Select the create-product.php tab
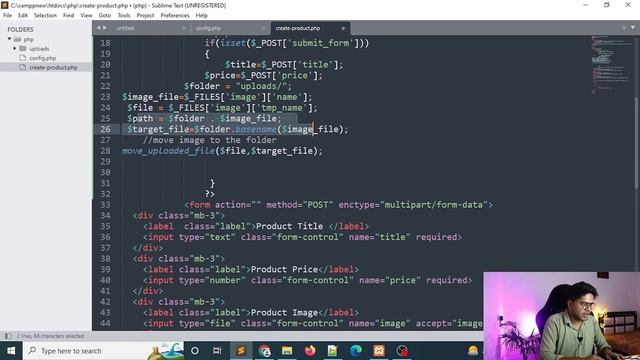Viewport: 640px width, 360px height. [x=310, y=28]
